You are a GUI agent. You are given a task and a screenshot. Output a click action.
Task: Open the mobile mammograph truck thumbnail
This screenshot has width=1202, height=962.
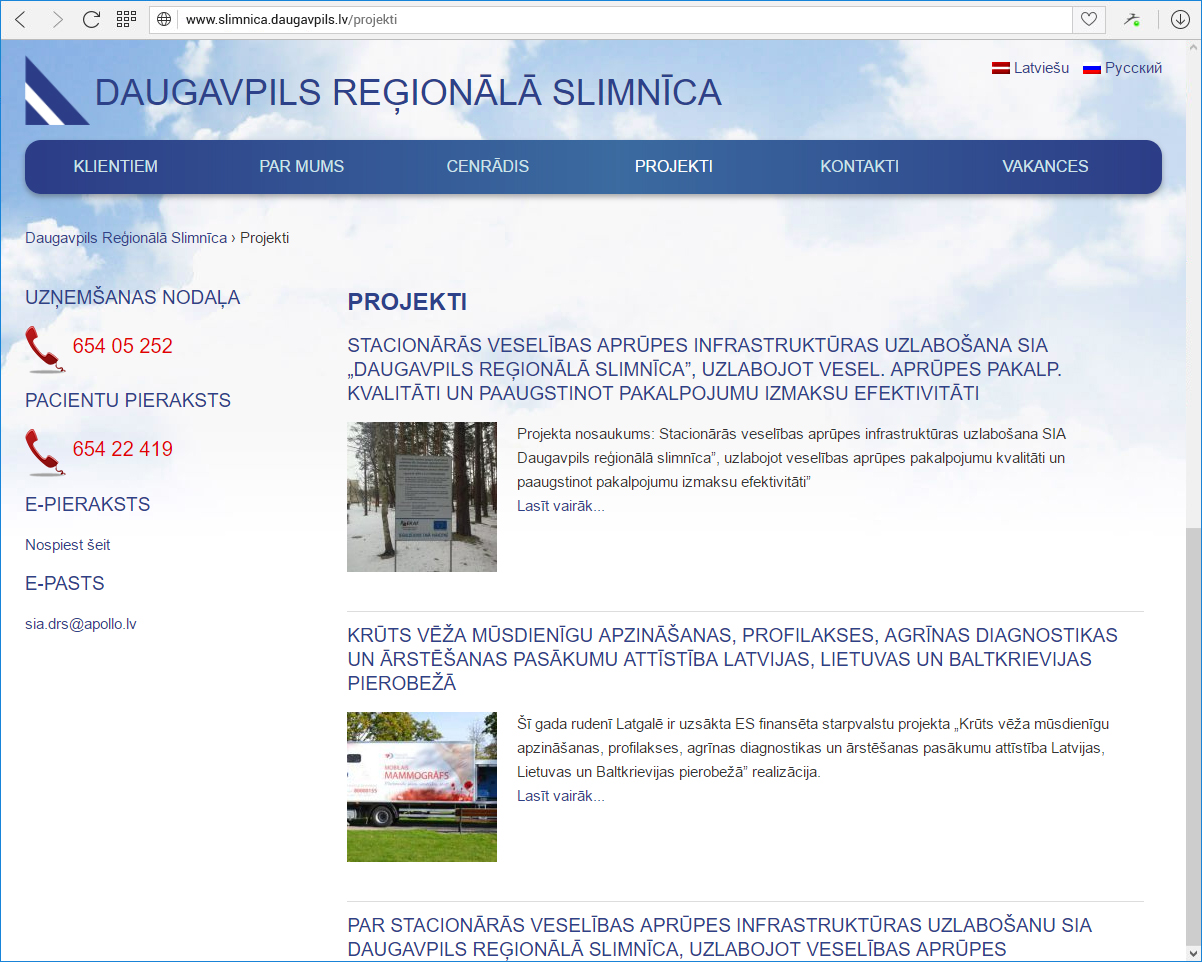[x=421, y=786]
